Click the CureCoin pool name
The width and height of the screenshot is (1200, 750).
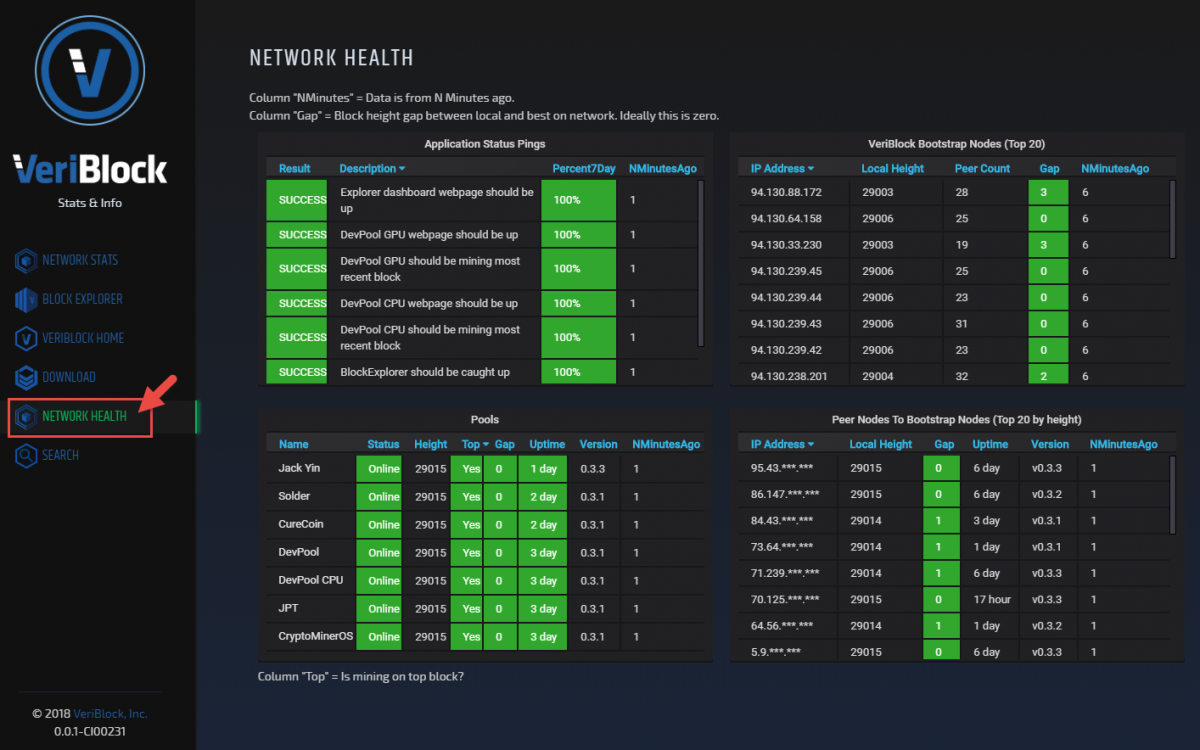pos(300,524)
